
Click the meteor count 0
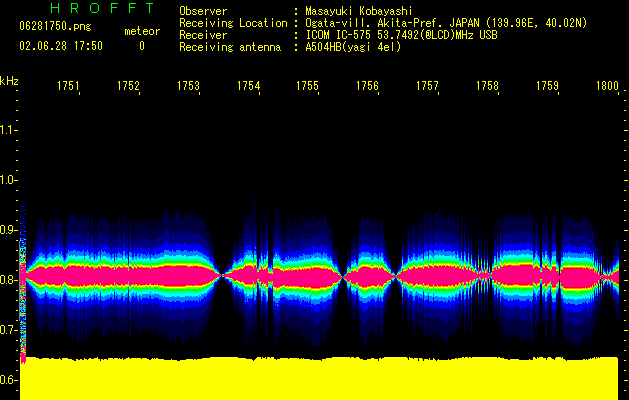pyautogui.click(x=142, y=46)
